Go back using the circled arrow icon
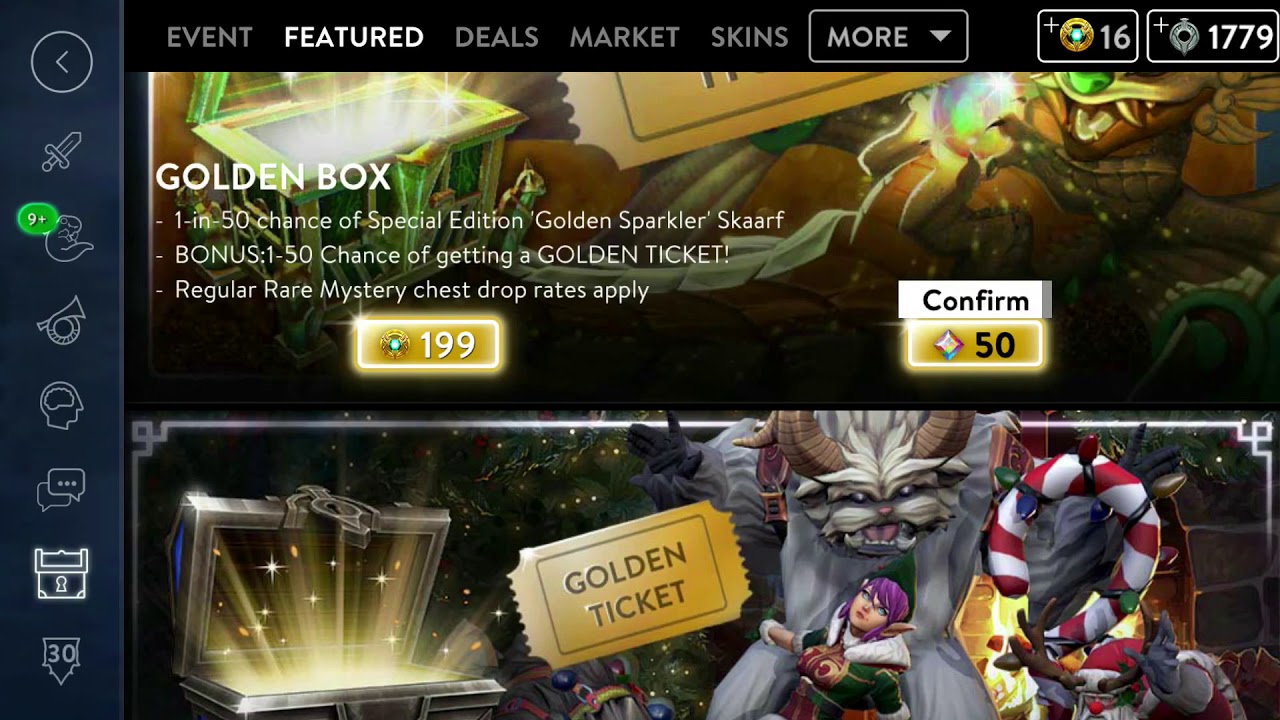The width and height of the screenshot is (1280, 720). [61, 62]
